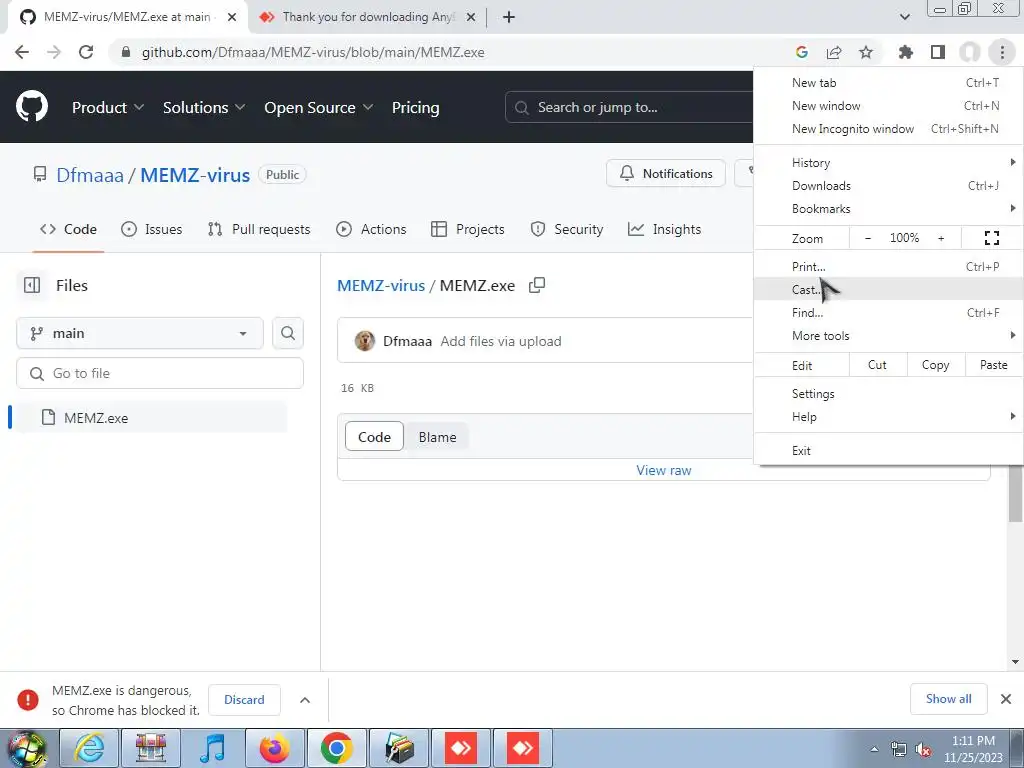Expand the Open Source menu
This screenshot has width=1024, height=768.
[x=319, y=107]
